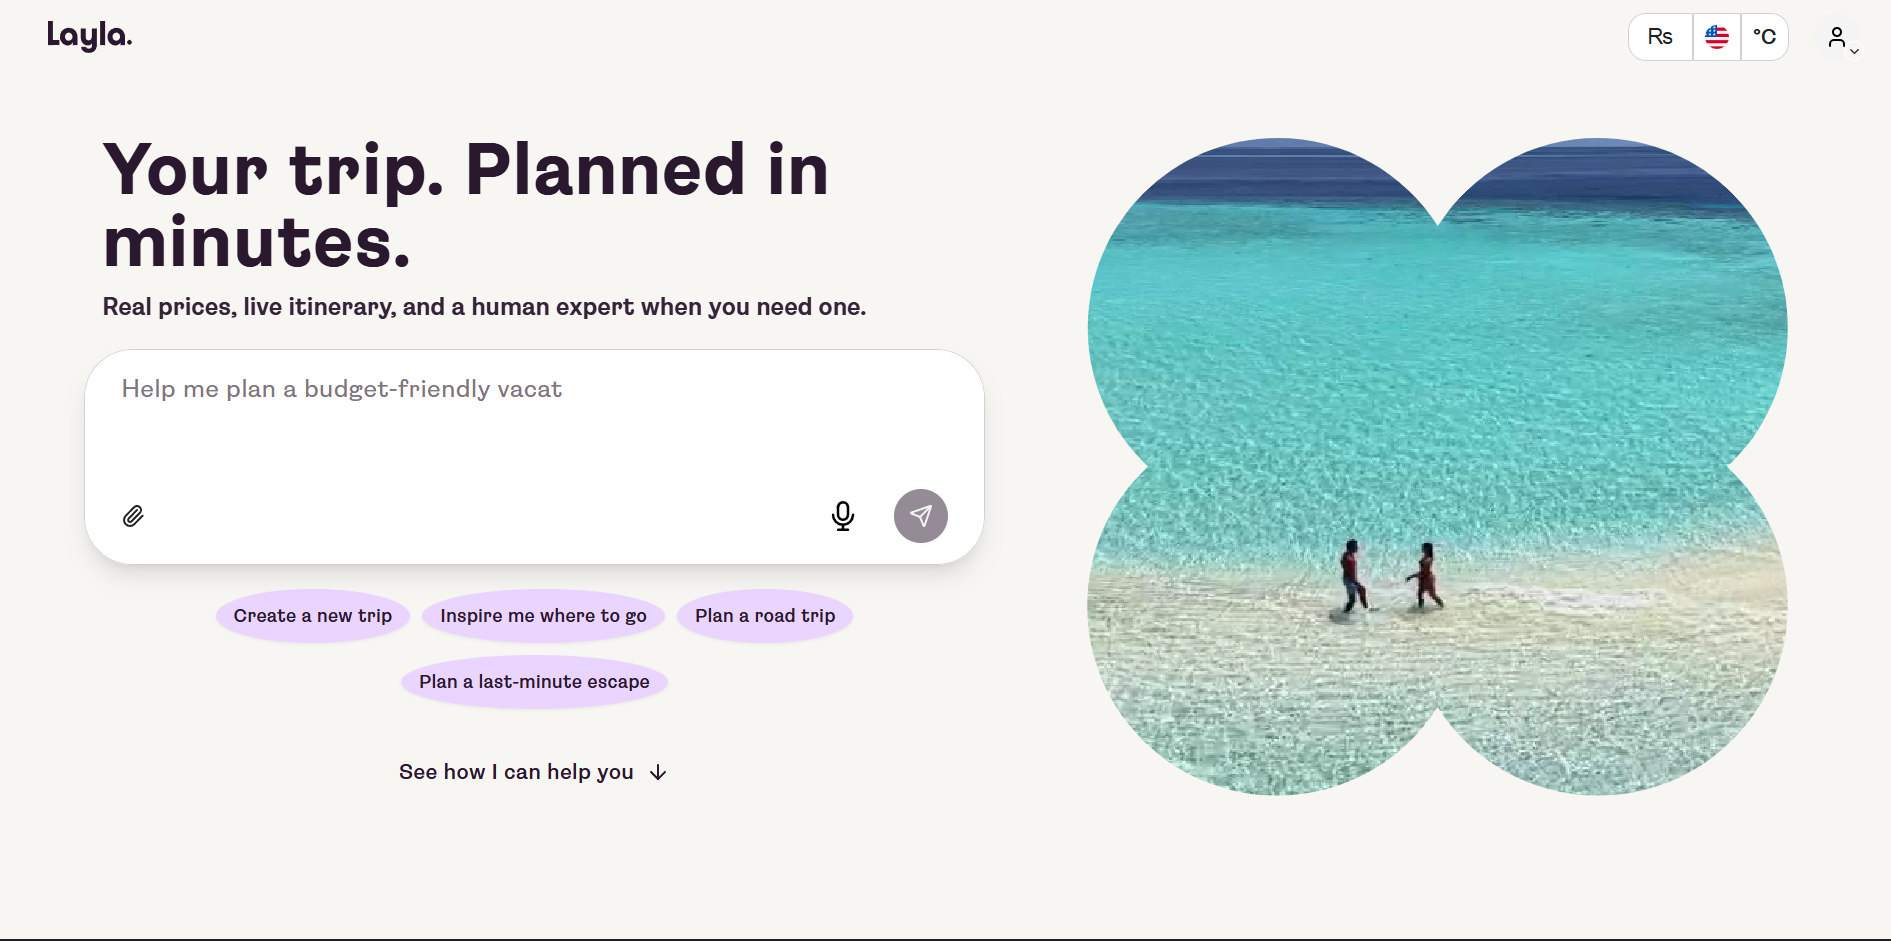Choose "Inspire me where to go" suggestion
This screenshot has height=941, width=1891.
pyautogui.click(x=543, y=616)
